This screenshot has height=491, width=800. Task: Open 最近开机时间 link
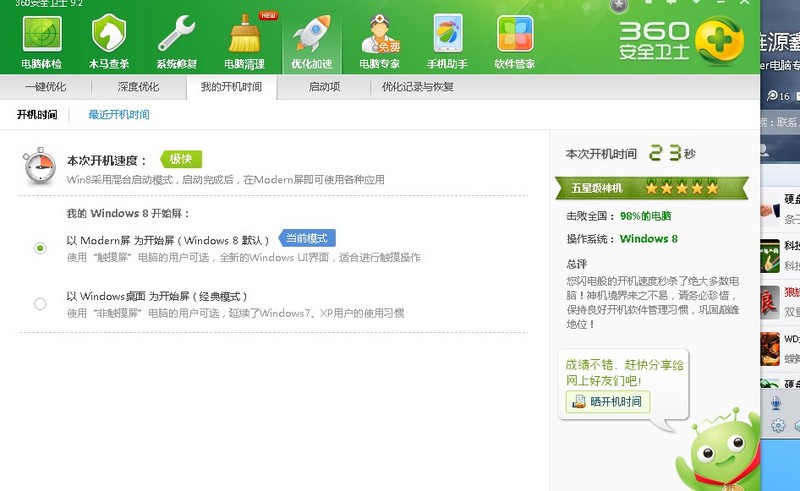[x=119, y=114]
